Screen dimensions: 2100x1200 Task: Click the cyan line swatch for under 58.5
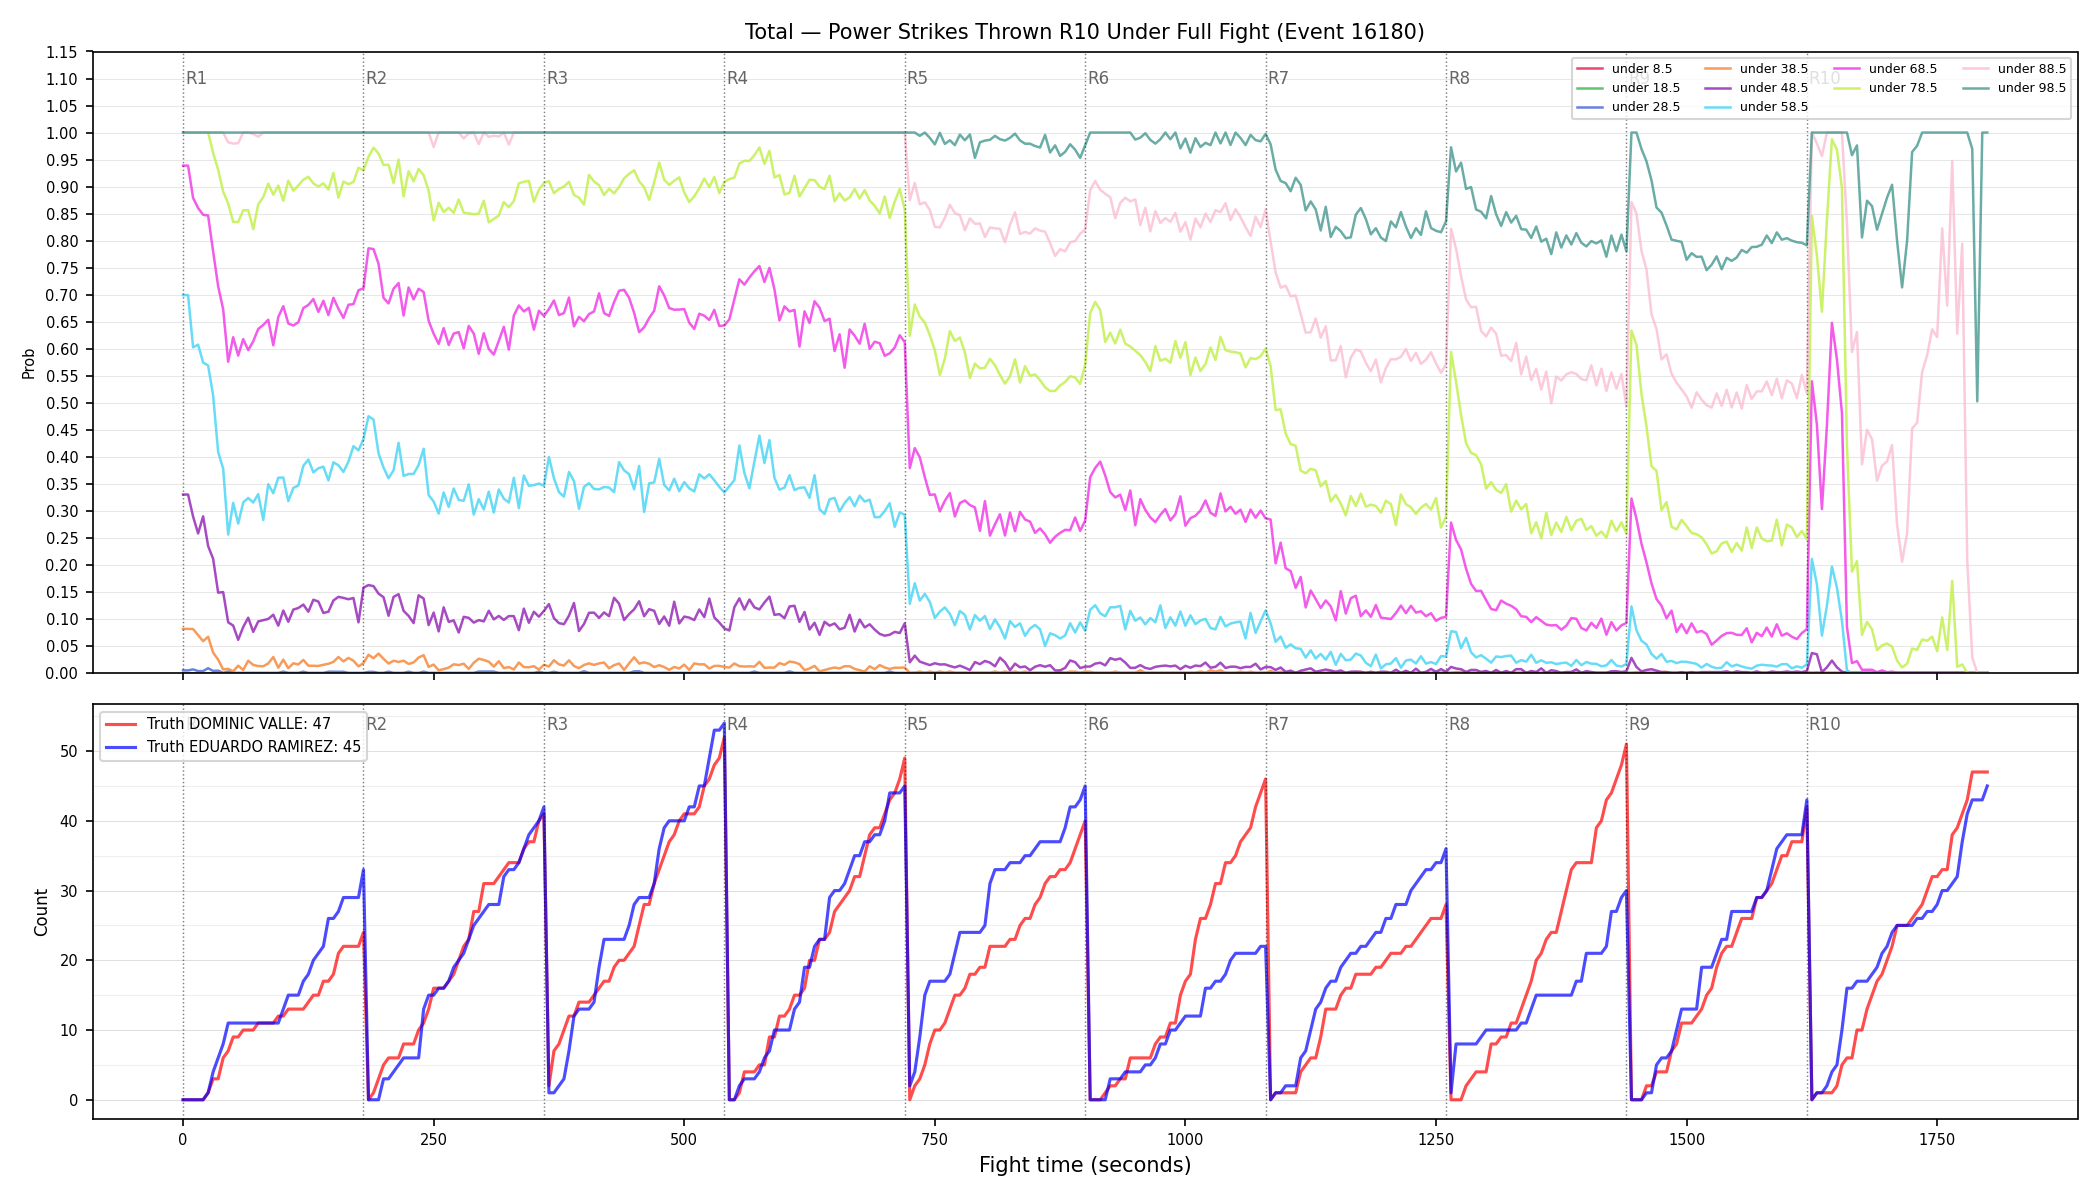(1717, 107)
